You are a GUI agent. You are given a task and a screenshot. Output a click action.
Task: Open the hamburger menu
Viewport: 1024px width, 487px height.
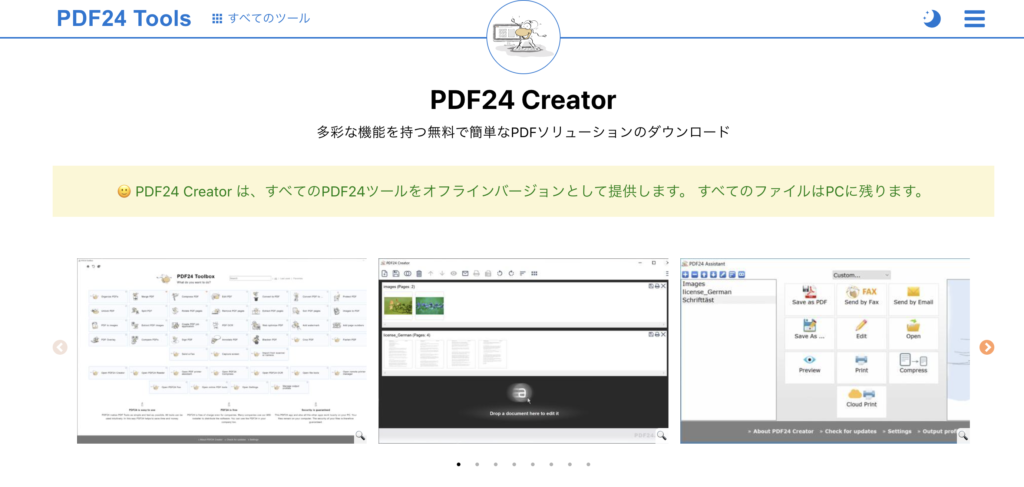point(974,18)
